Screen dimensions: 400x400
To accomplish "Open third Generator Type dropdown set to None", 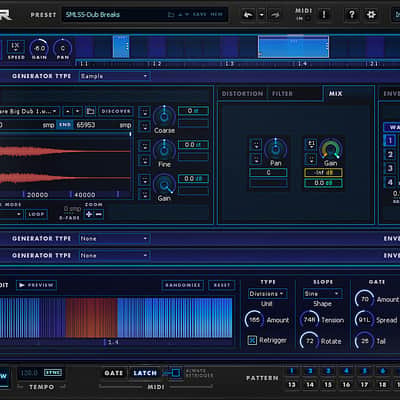I will coord(114,255).
